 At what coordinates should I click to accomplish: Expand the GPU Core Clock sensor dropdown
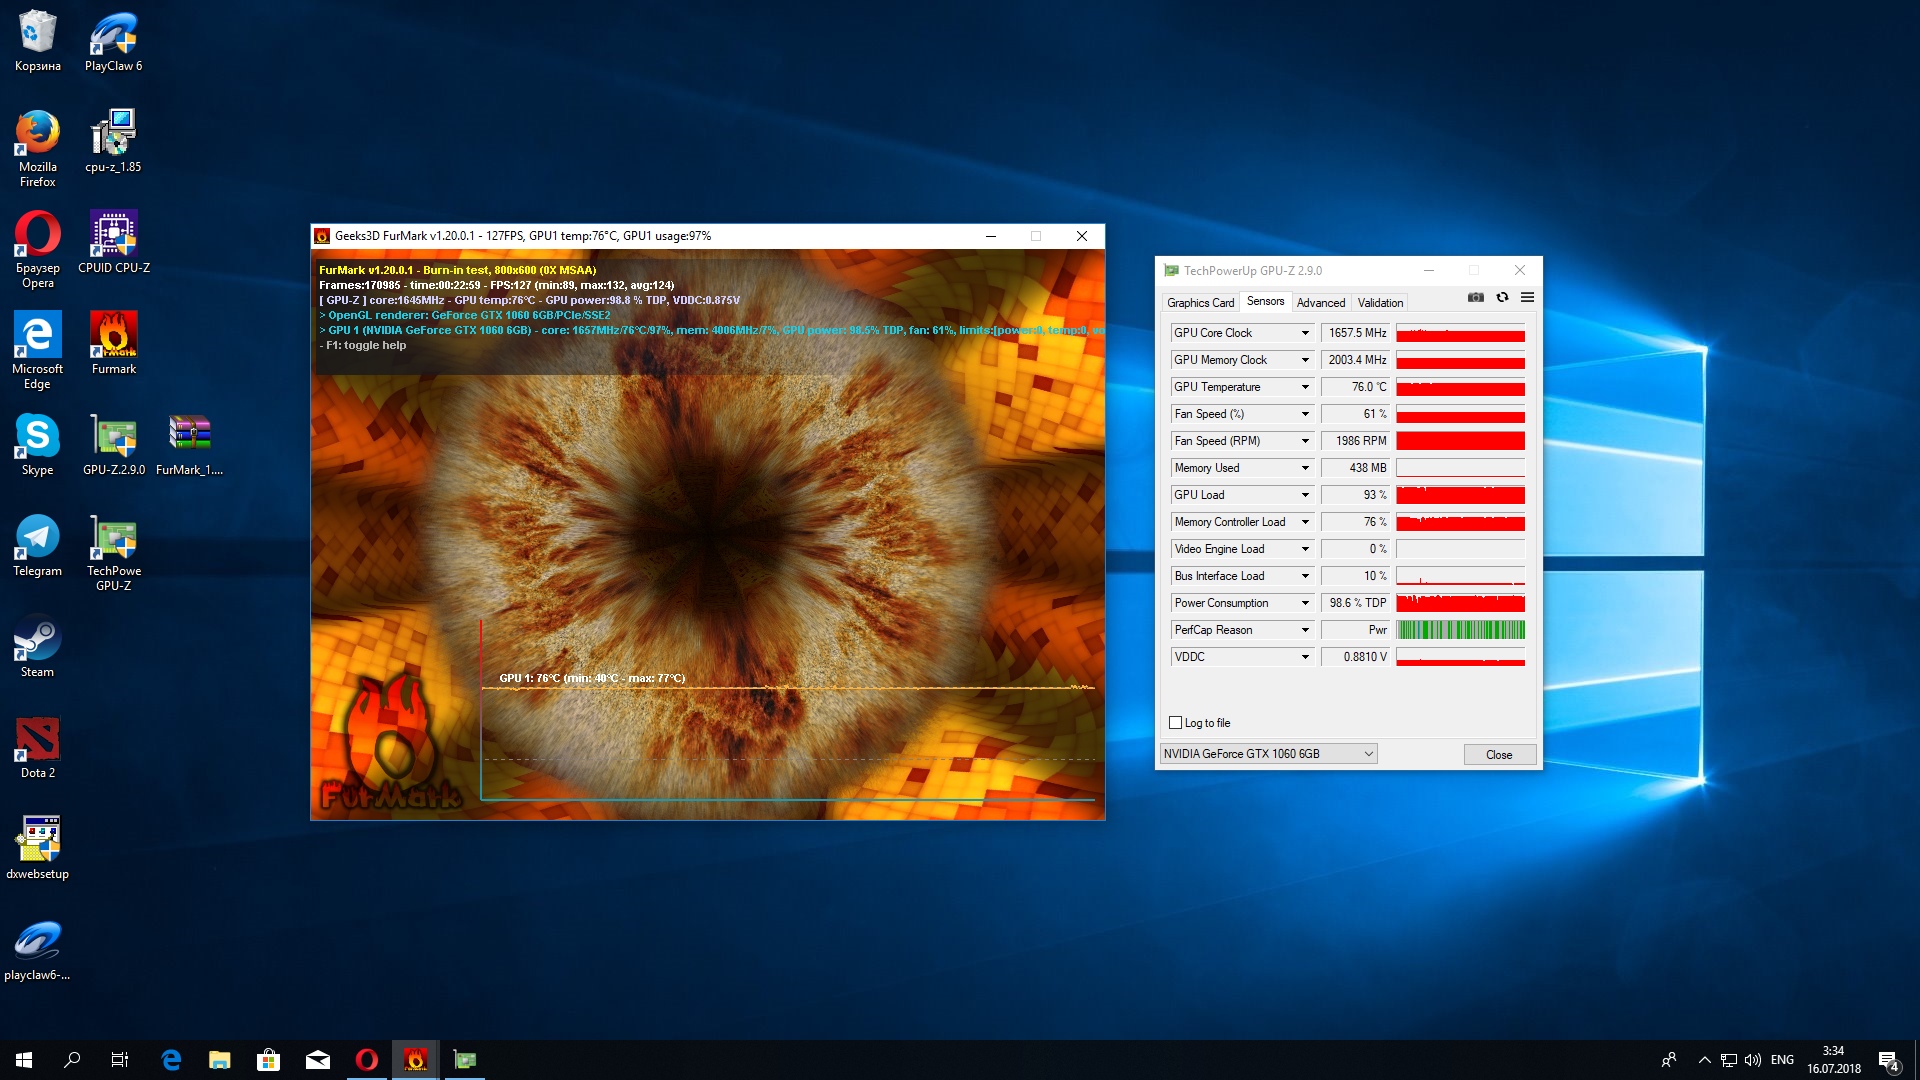click(x=1305, y=333)
